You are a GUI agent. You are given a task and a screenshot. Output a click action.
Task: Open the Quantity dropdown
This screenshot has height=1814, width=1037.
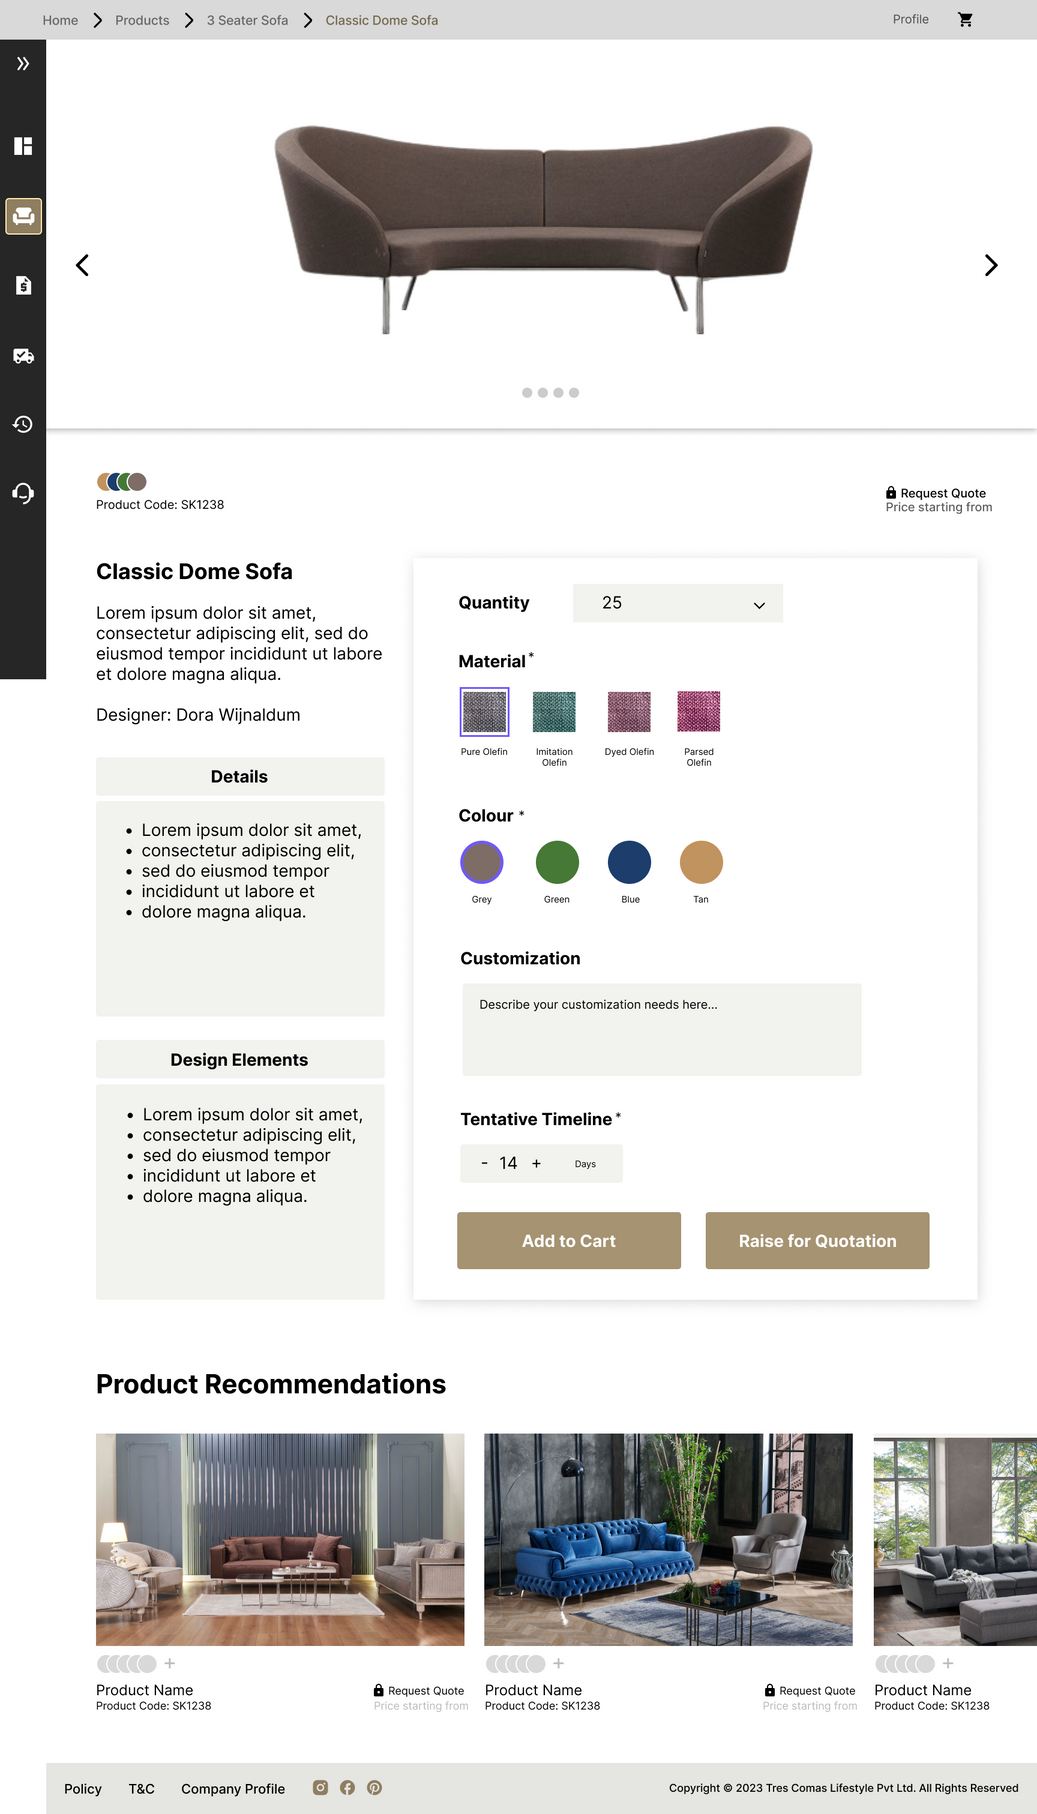(677, 603)
